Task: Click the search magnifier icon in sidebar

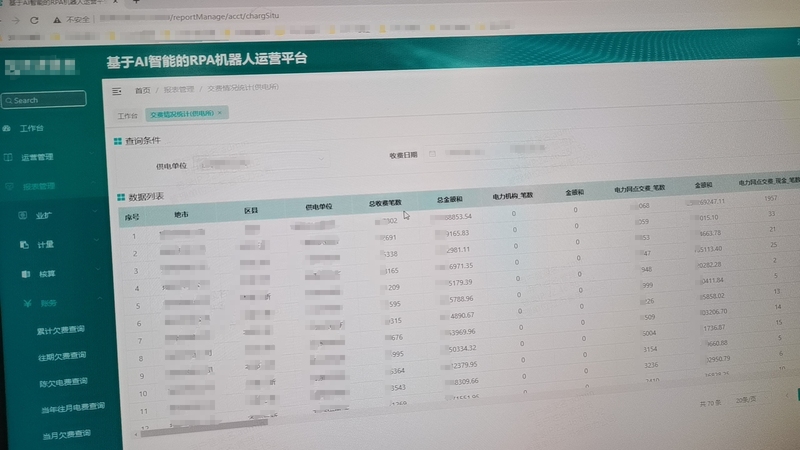Action: (9, 101)
